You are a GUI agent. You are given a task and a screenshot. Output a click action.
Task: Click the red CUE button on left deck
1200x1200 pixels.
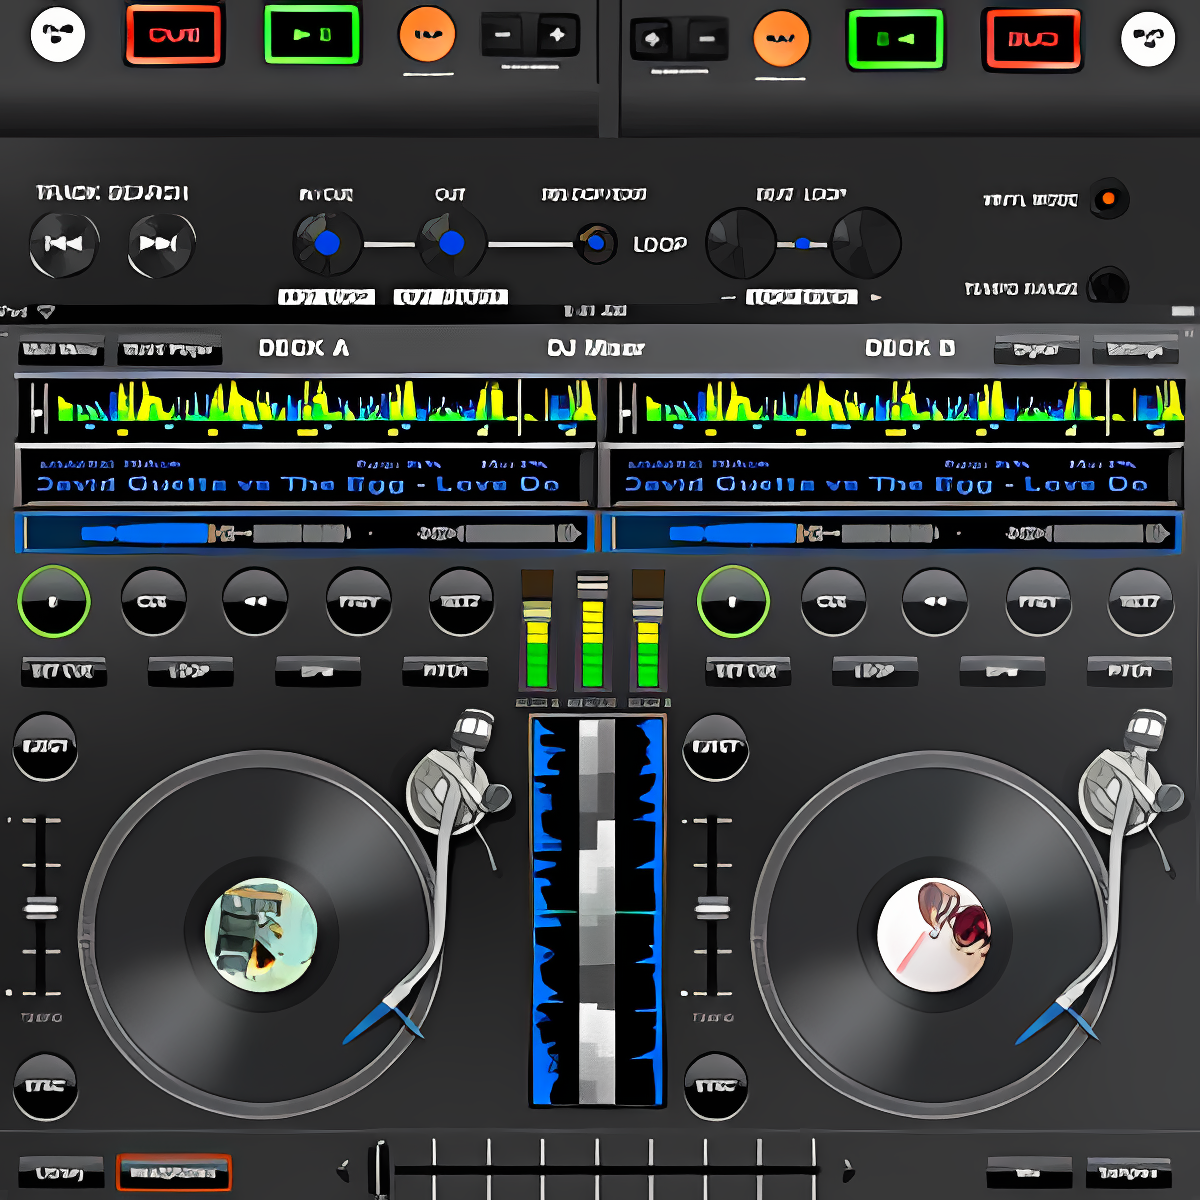(x=174, y=35)
